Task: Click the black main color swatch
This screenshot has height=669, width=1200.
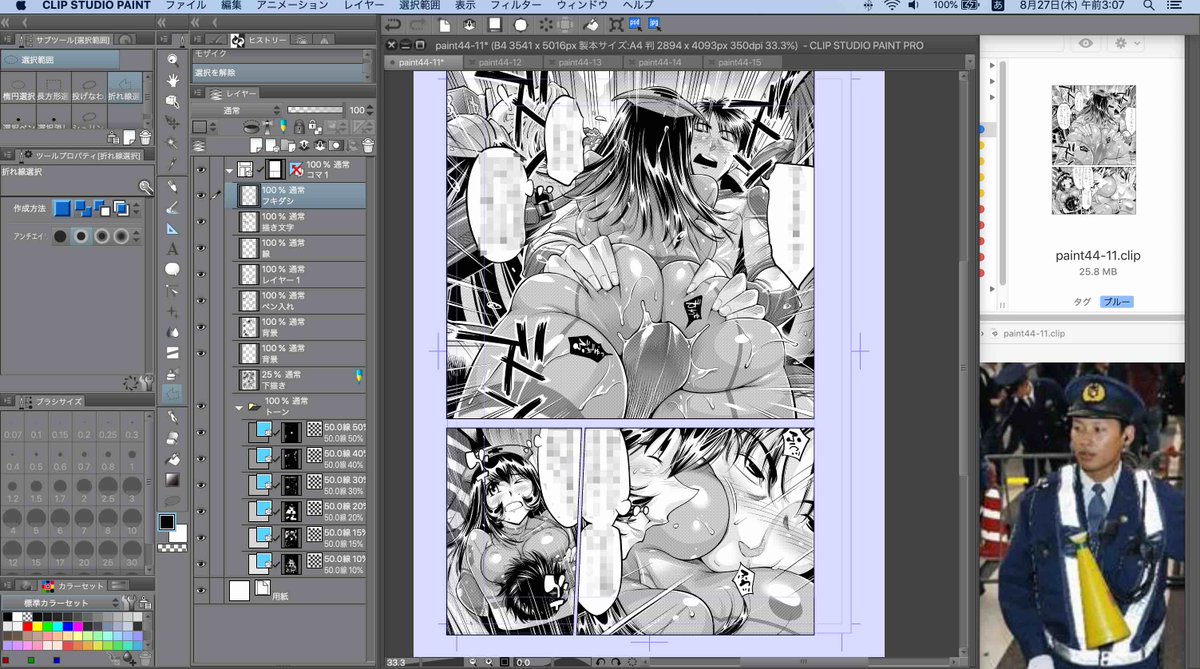Action: coord(168,522)
